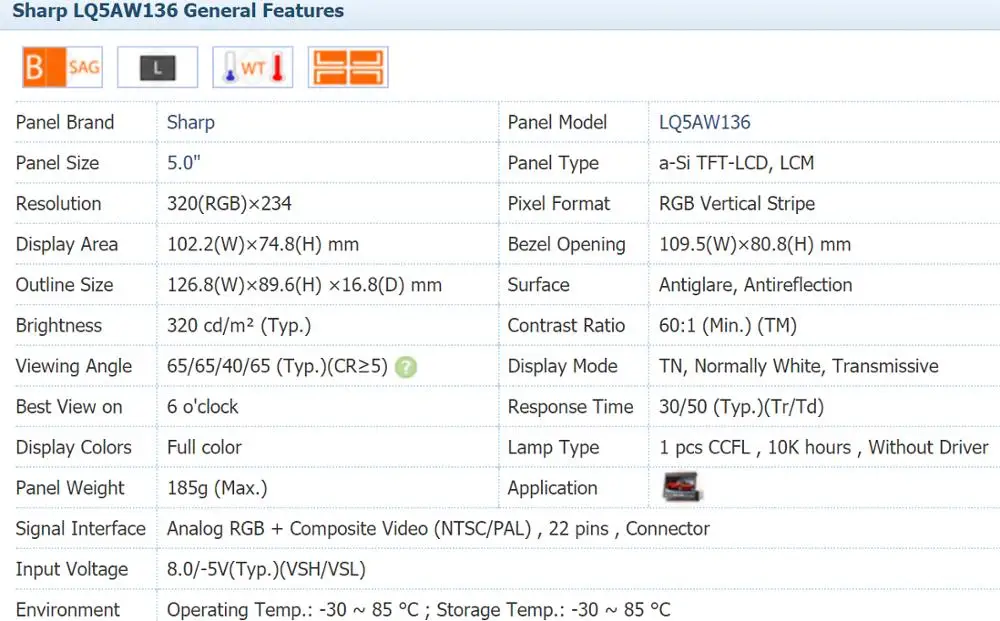Click the 1 pcs CCFL, 10K hours value
Viewport: 1000px width, 621px height.
(x=824, y=448)
